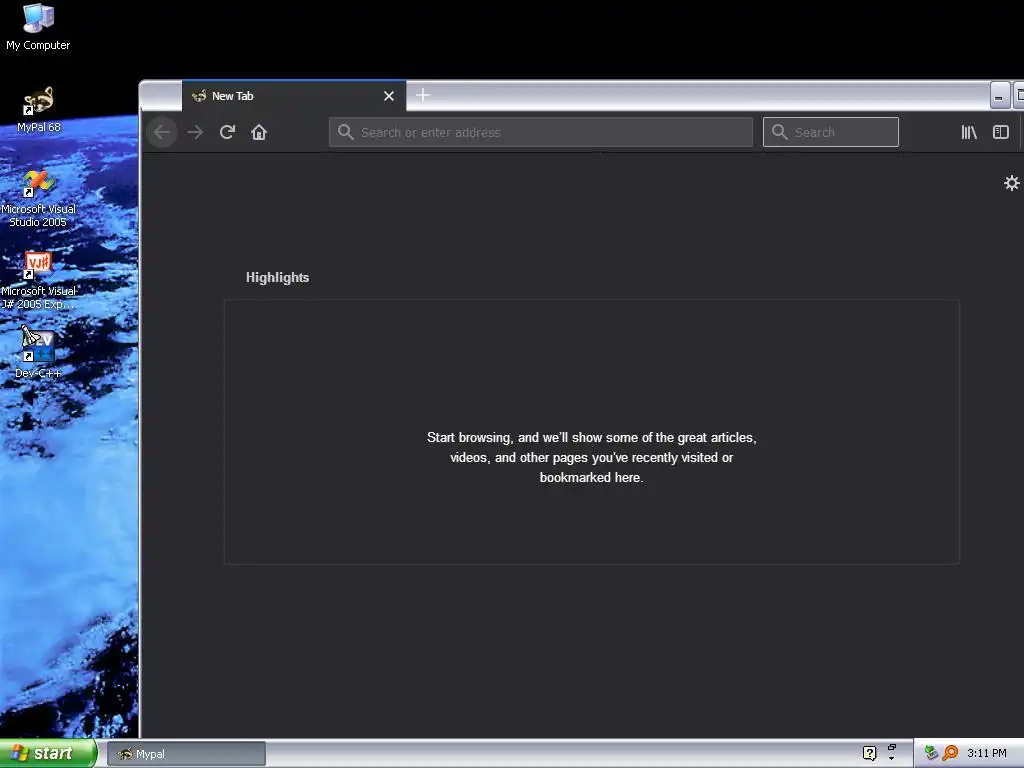Viewport: 1024px width, 768px height.
Task: Minimize the Mypal browser window
Action: (x=999, y=96)
